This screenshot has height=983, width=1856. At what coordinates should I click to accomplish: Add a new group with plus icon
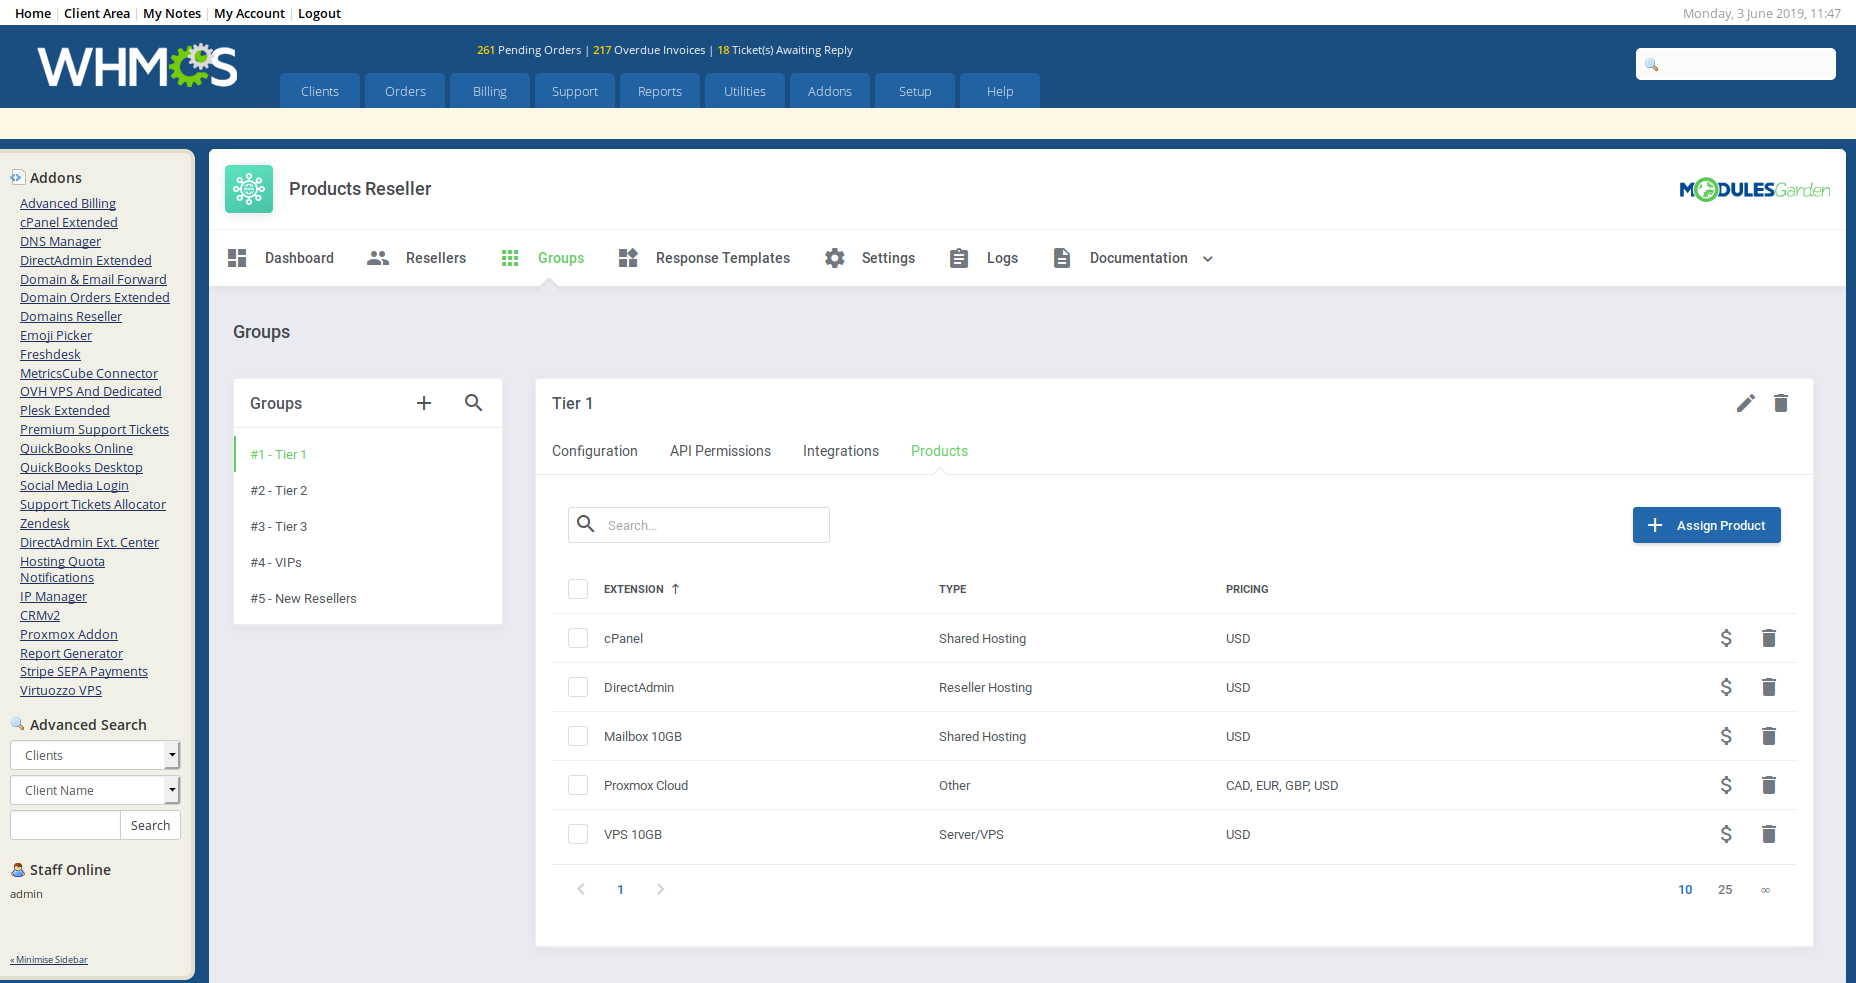[424, 403]
